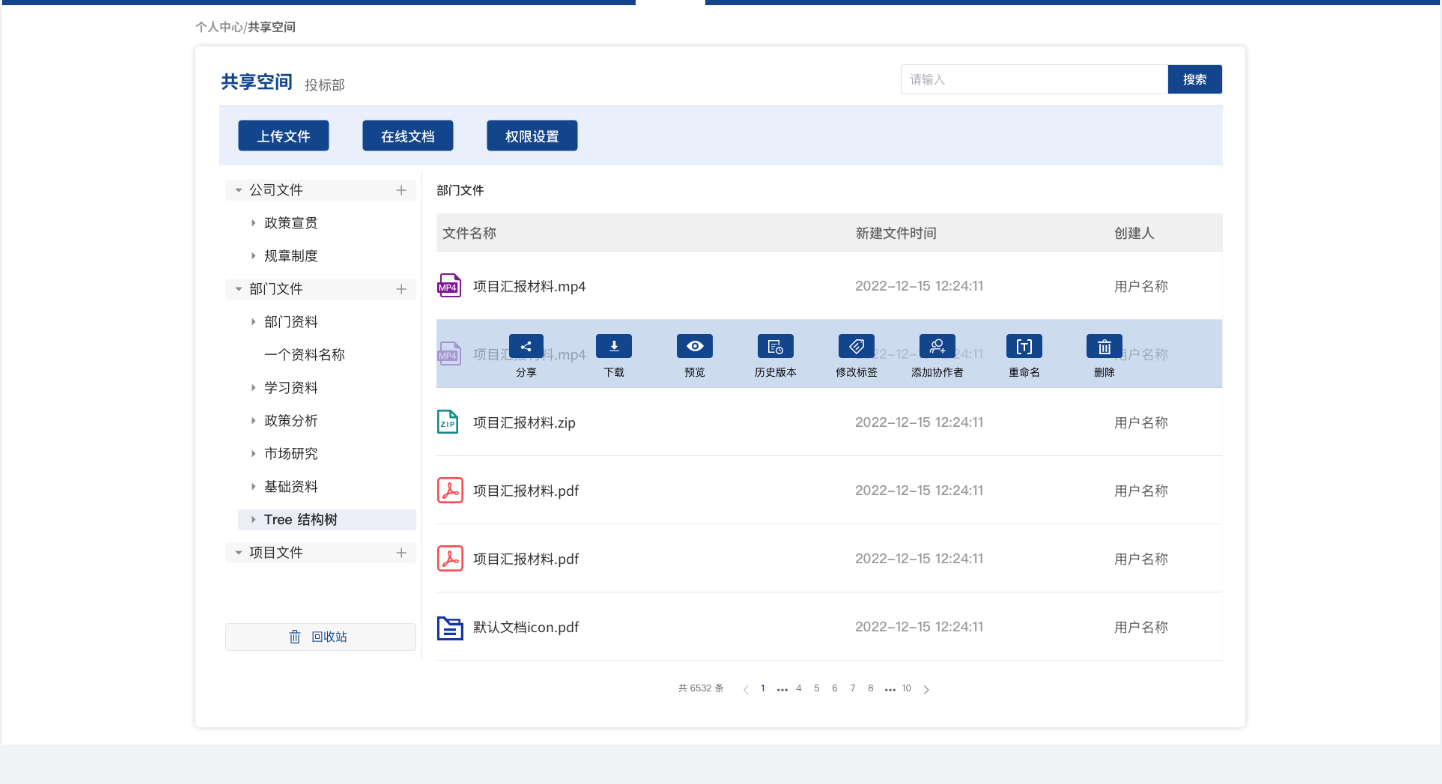Click the 部门文件 heading above the table
Image resolution: width=1442 pixels, height=784 pixels.
click(x=460, y=190)
